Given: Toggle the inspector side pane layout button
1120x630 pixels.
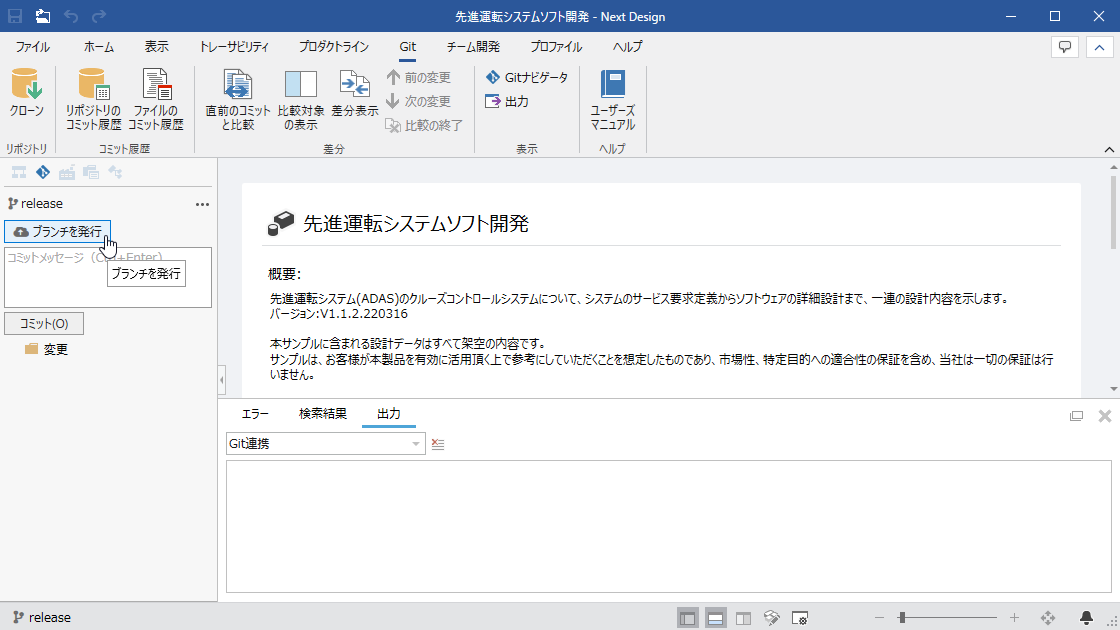Looking at the screenshot, I should pos(744,618).
